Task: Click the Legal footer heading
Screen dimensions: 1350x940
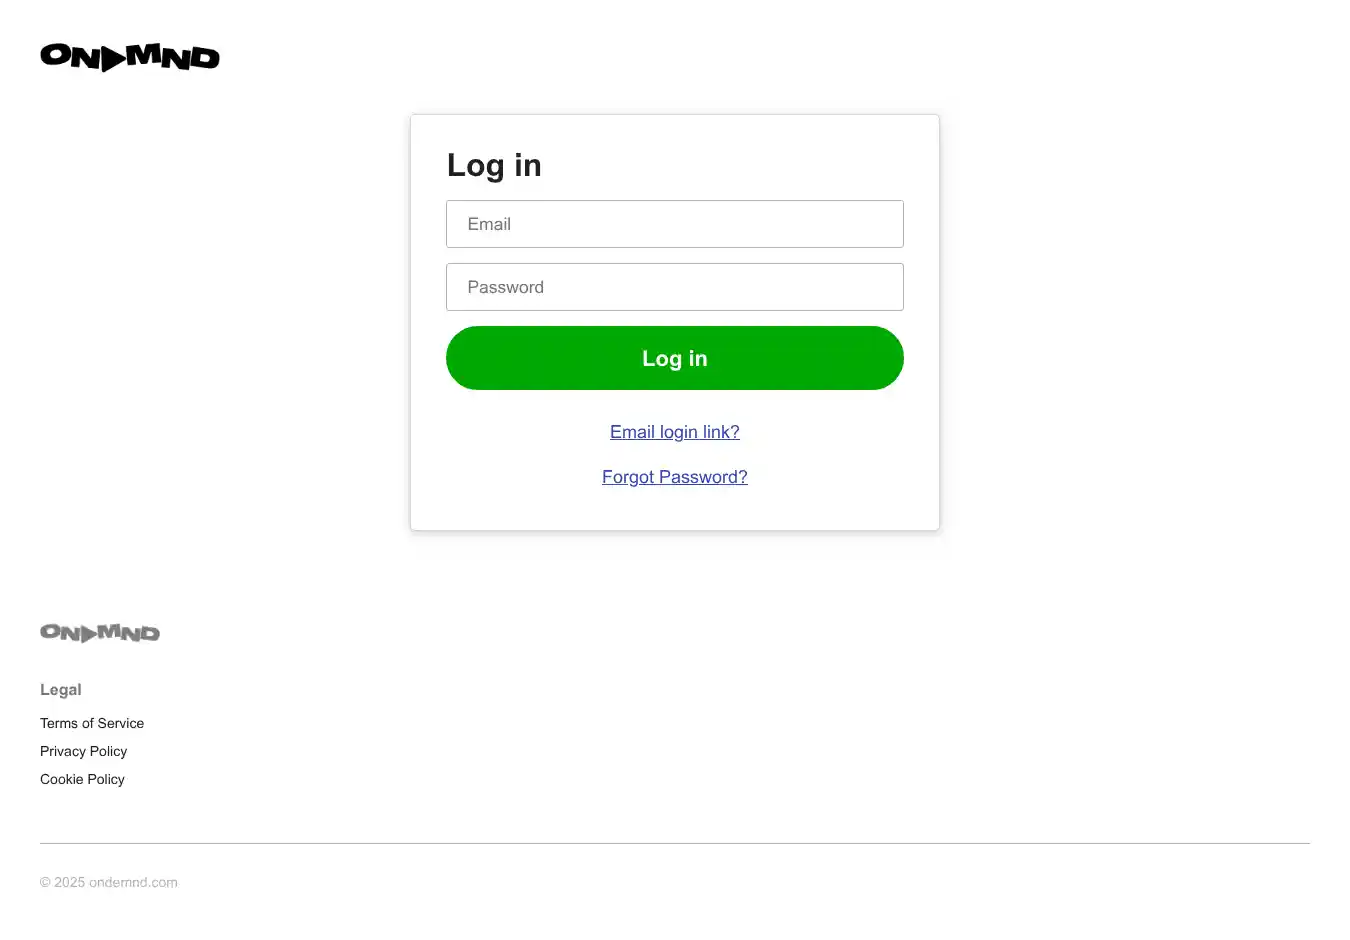Action: pyautogui.click(x=61, y=690)
